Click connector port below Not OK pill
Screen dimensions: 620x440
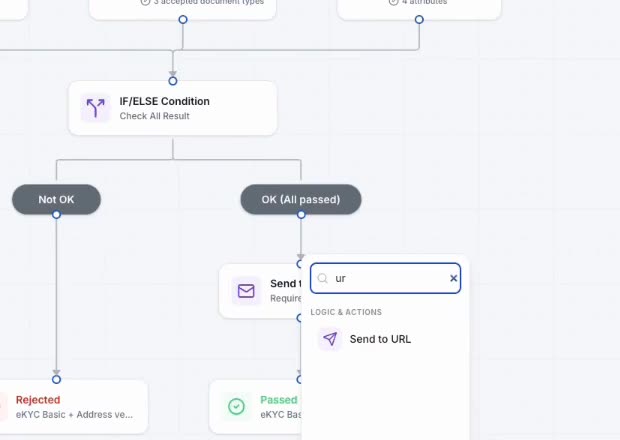click(57, 215)
